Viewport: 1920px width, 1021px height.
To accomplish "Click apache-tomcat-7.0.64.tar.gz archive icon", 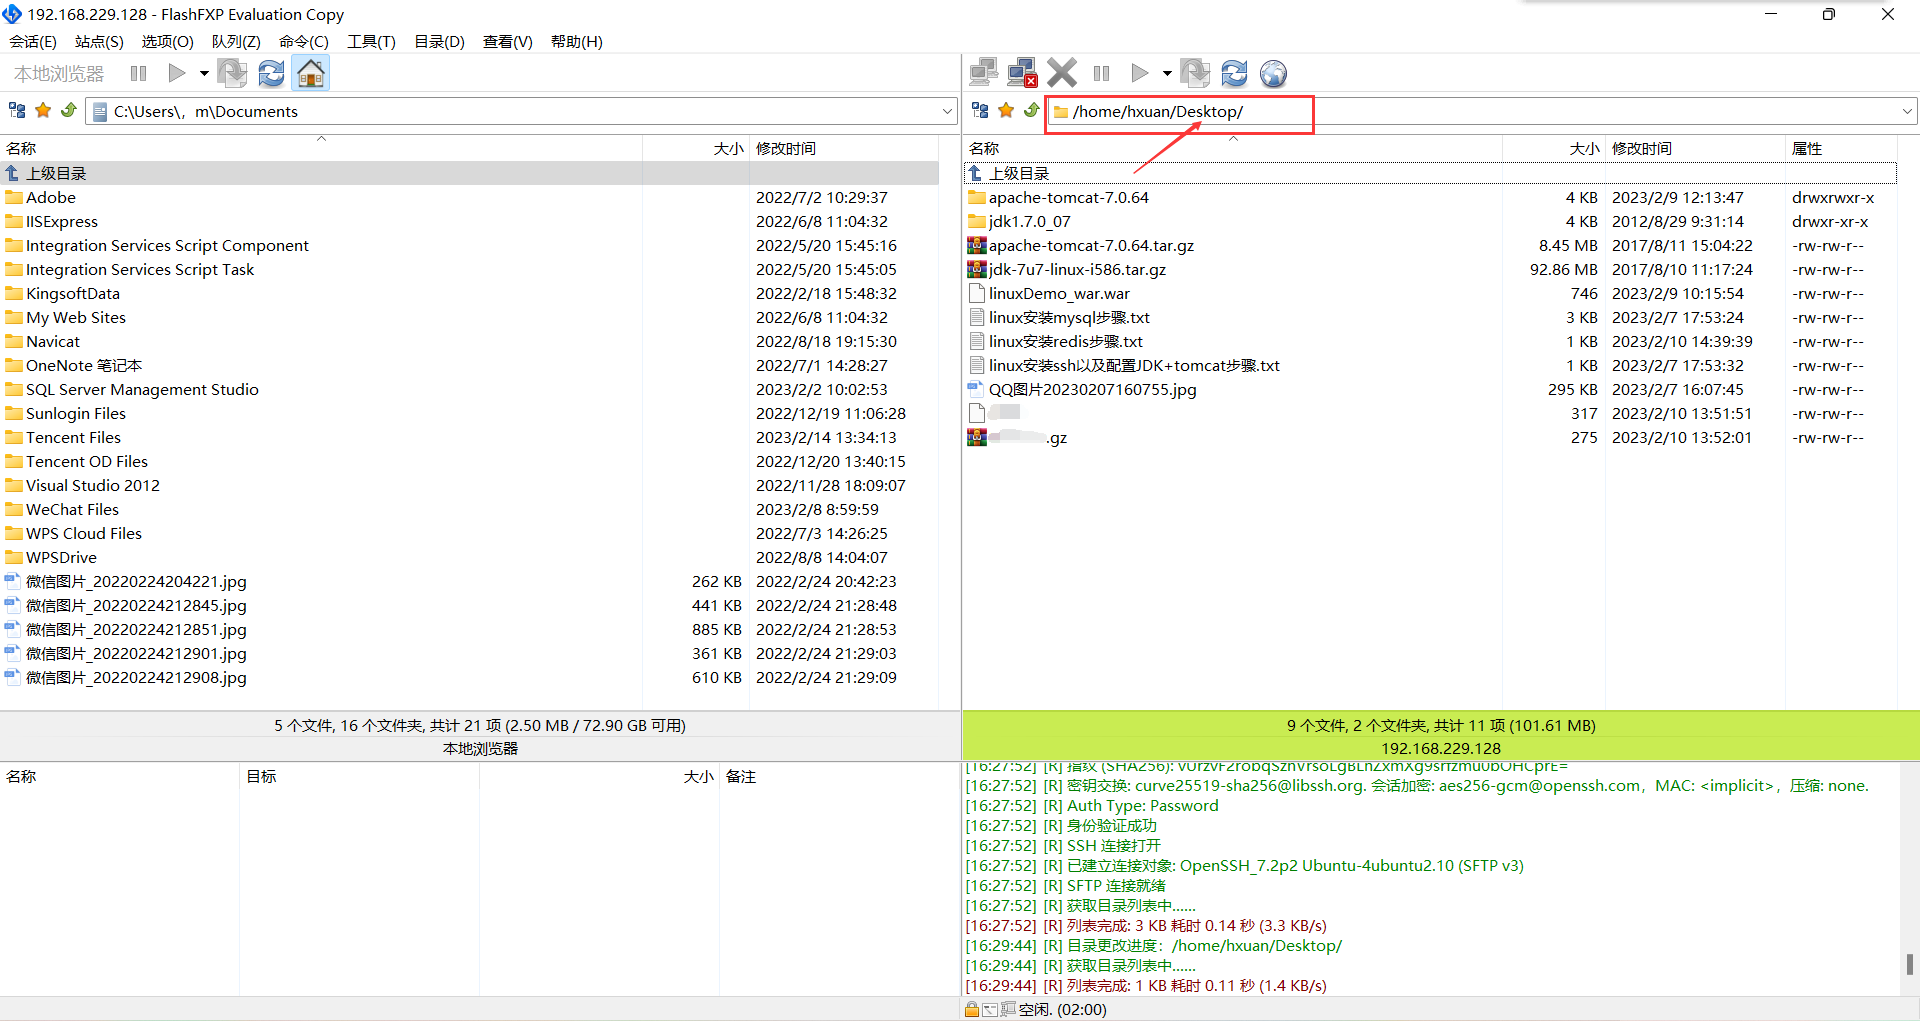I will click(x=977, y=245).
